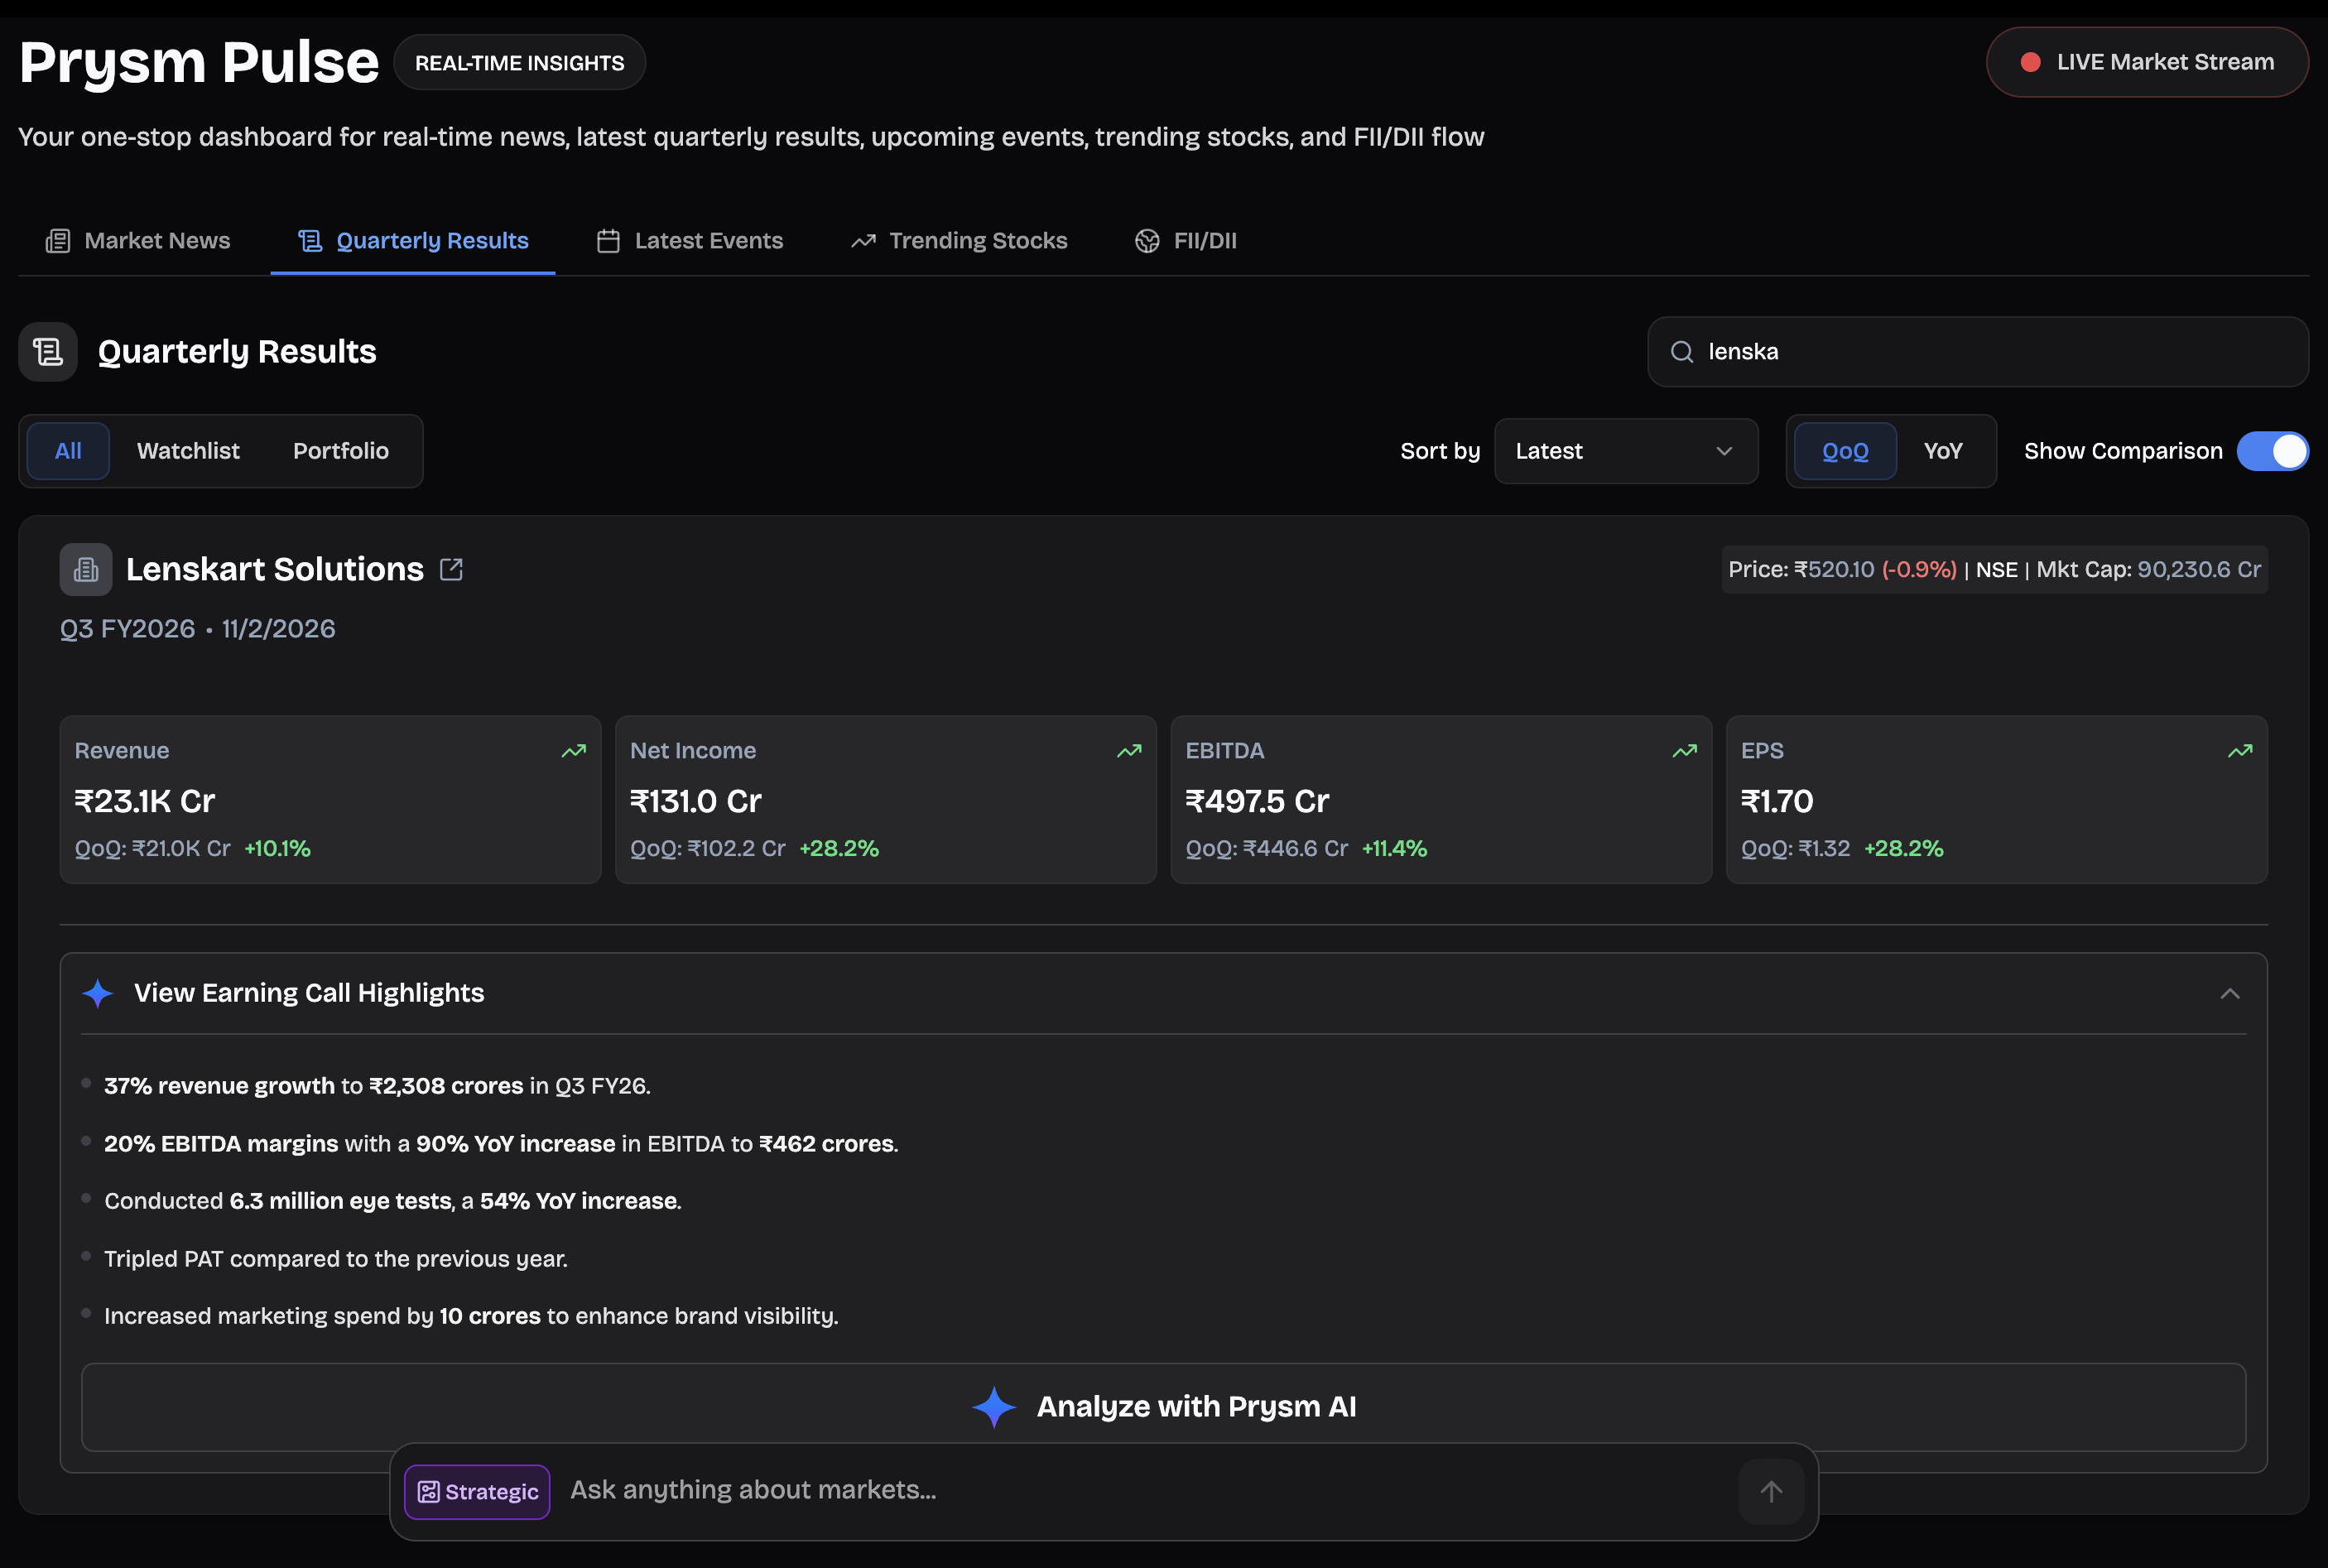Click the EPS trend arrow icon
This screenshot has width=2328, height=1568.
coord(2239,751)
